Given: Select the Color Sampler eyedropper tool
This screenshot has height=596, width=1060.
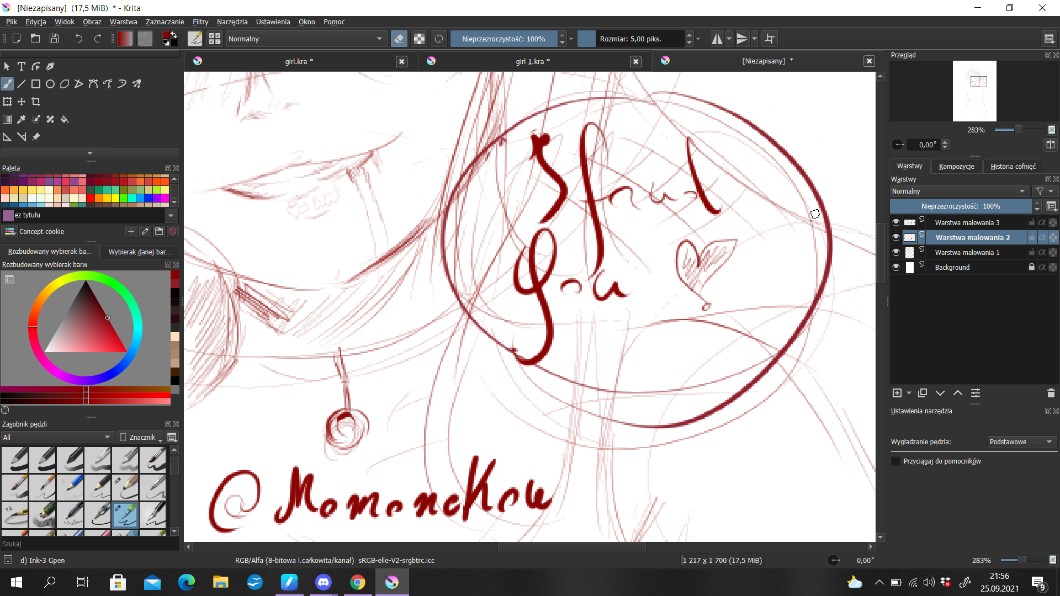Looking at the screenshot, I should pyautogui.click(x=21, y=119).
